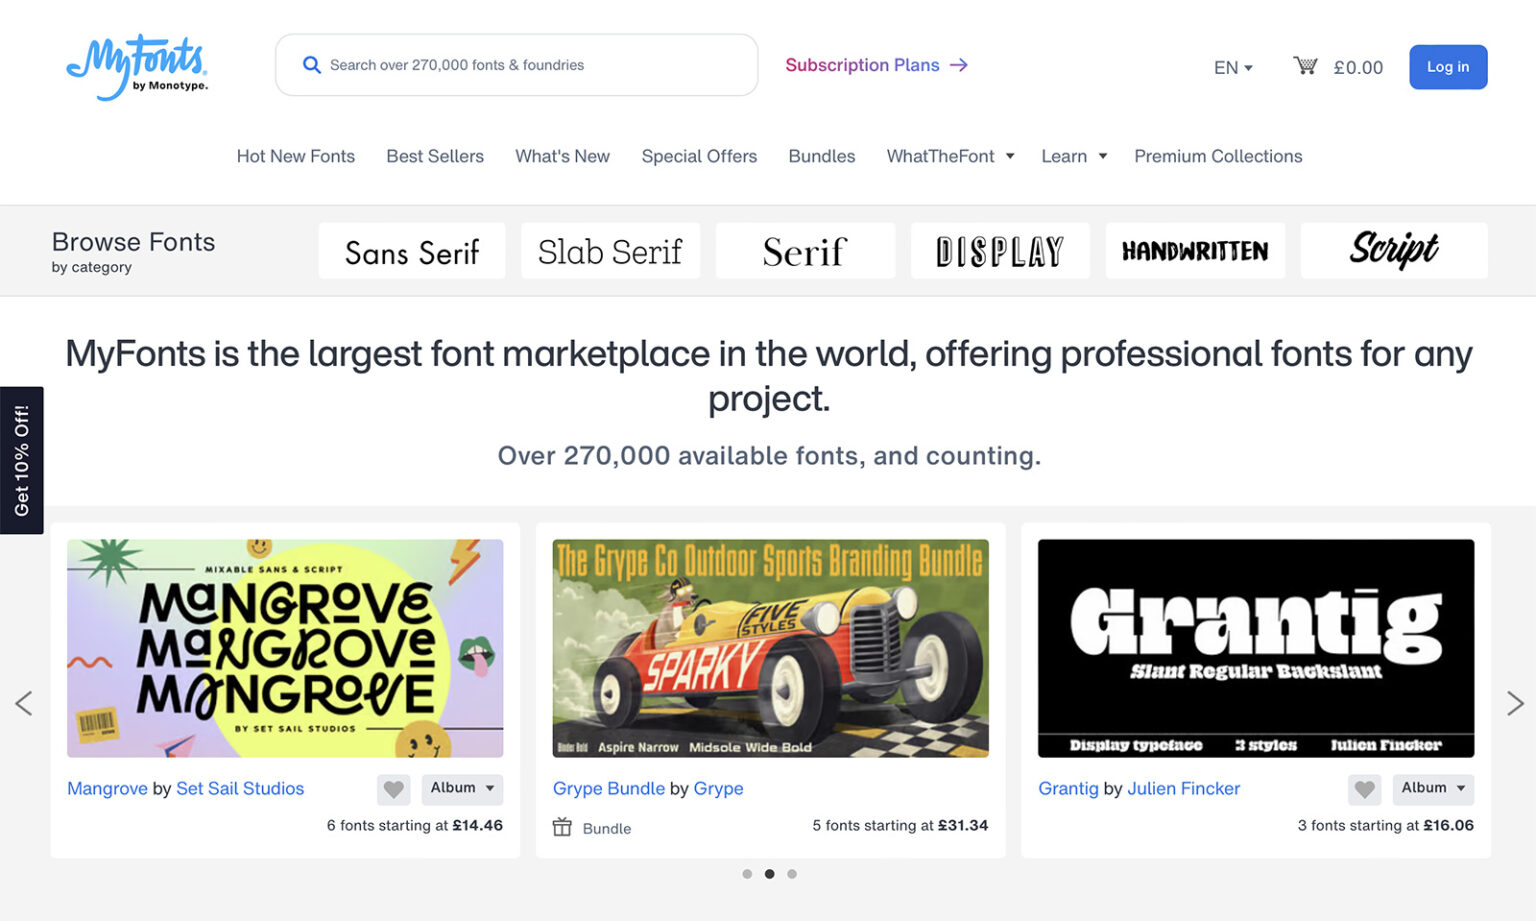Click the bundle gift icon under Grype Bundle
This screenshot has width=1536, height=921.
pos(562,827)
